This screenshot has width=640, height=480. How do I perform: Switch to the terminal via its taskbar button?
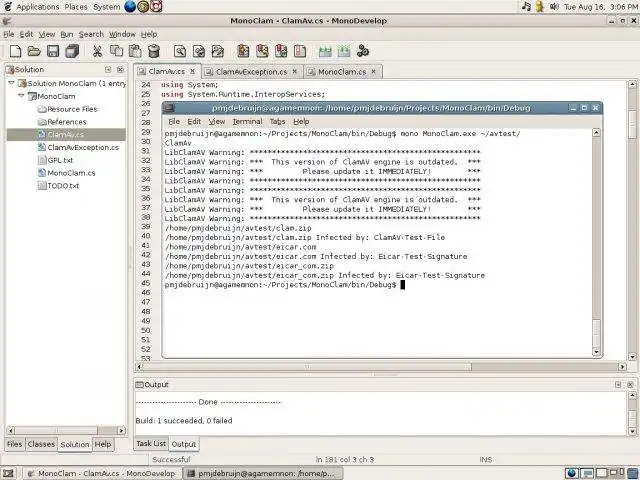click(262, 473)
